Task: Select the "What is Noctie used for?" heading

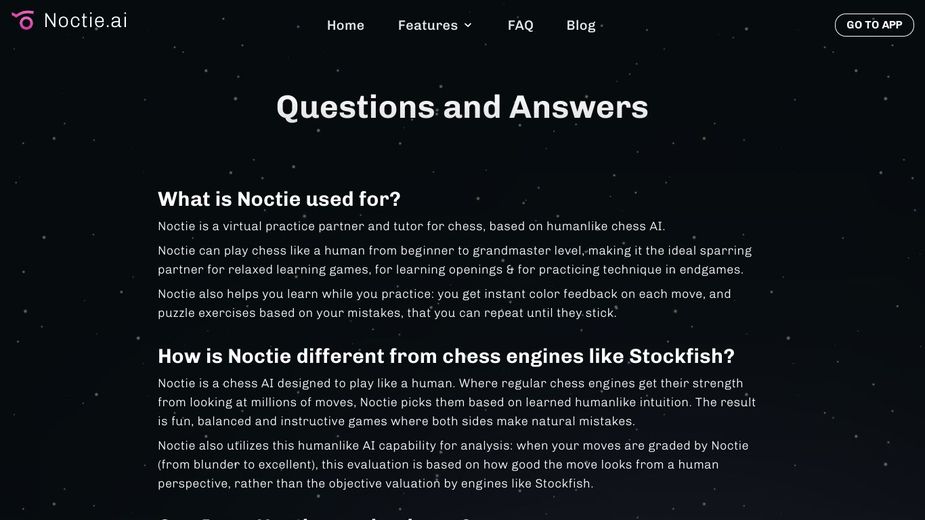Action: coord(279,199)
